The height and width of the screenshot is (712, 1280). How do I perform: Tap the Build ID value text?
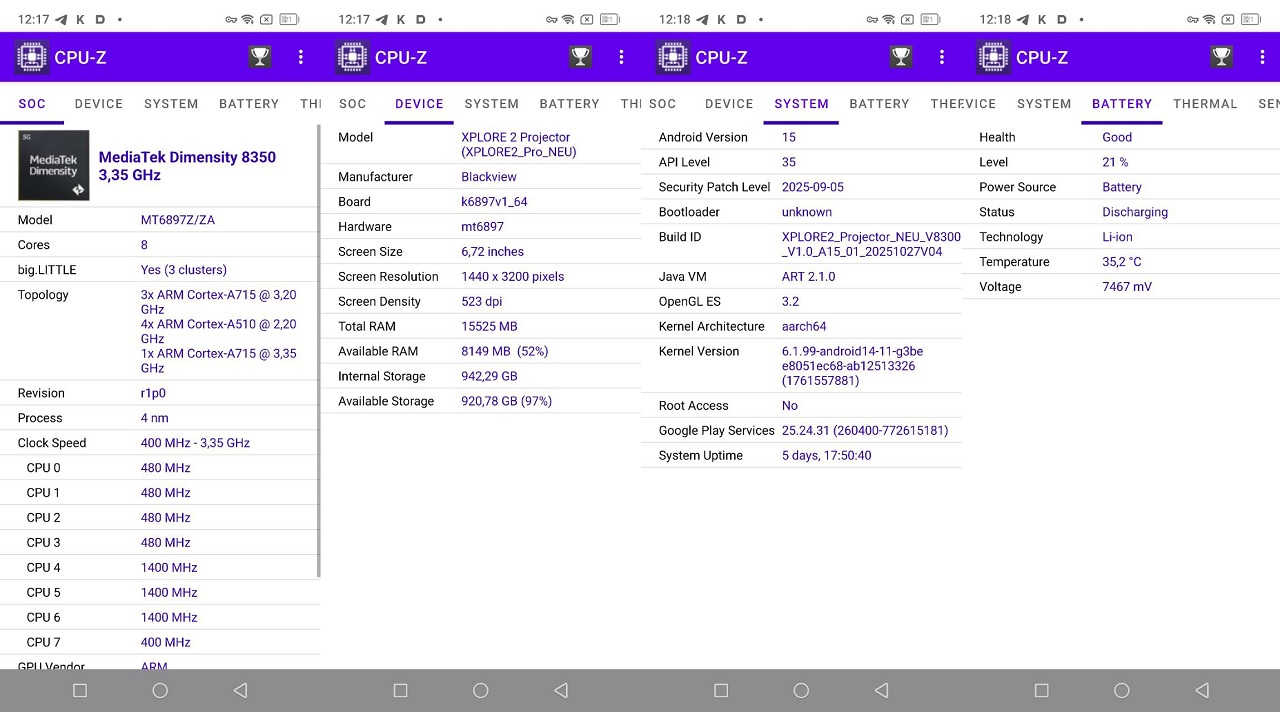(870, 244)
